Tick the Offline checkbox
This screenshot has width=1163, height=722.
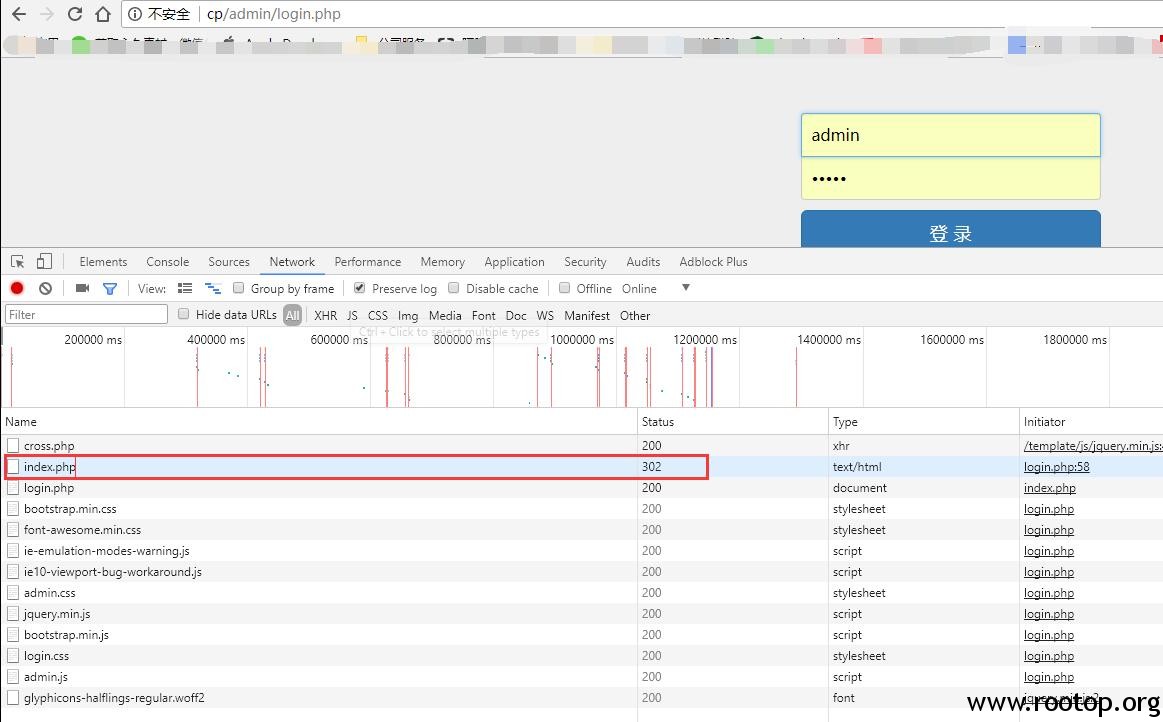coord(564,288)
